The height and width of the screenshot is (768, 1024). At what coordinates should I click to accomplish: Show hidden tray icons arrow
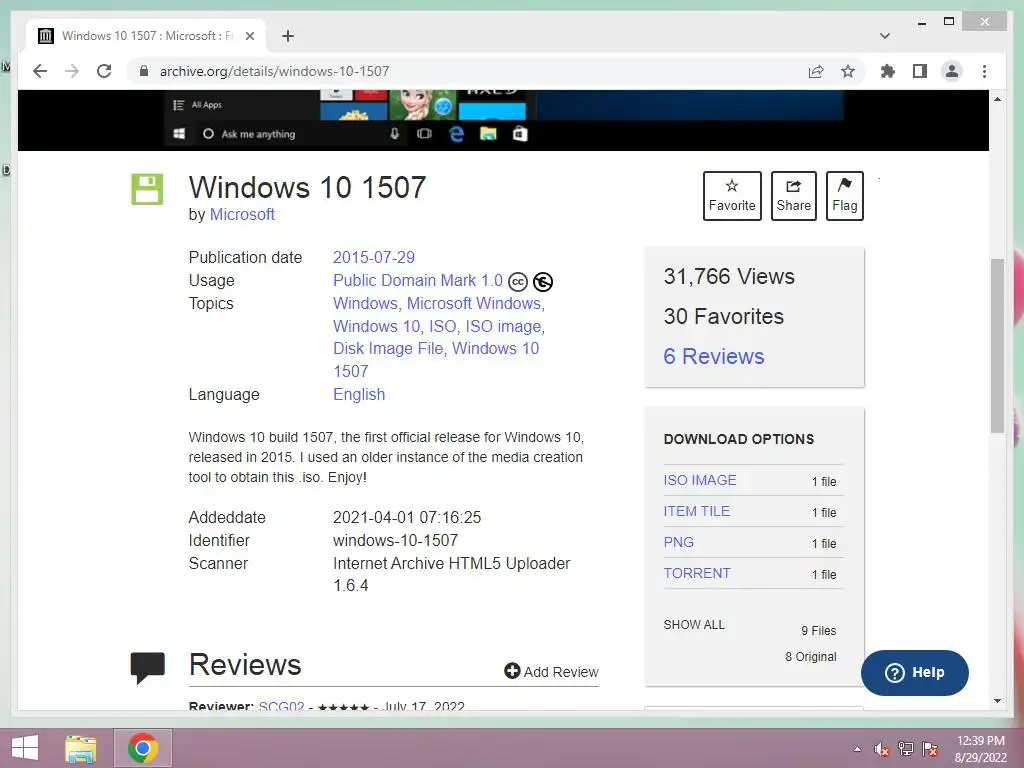pos(857,749)
